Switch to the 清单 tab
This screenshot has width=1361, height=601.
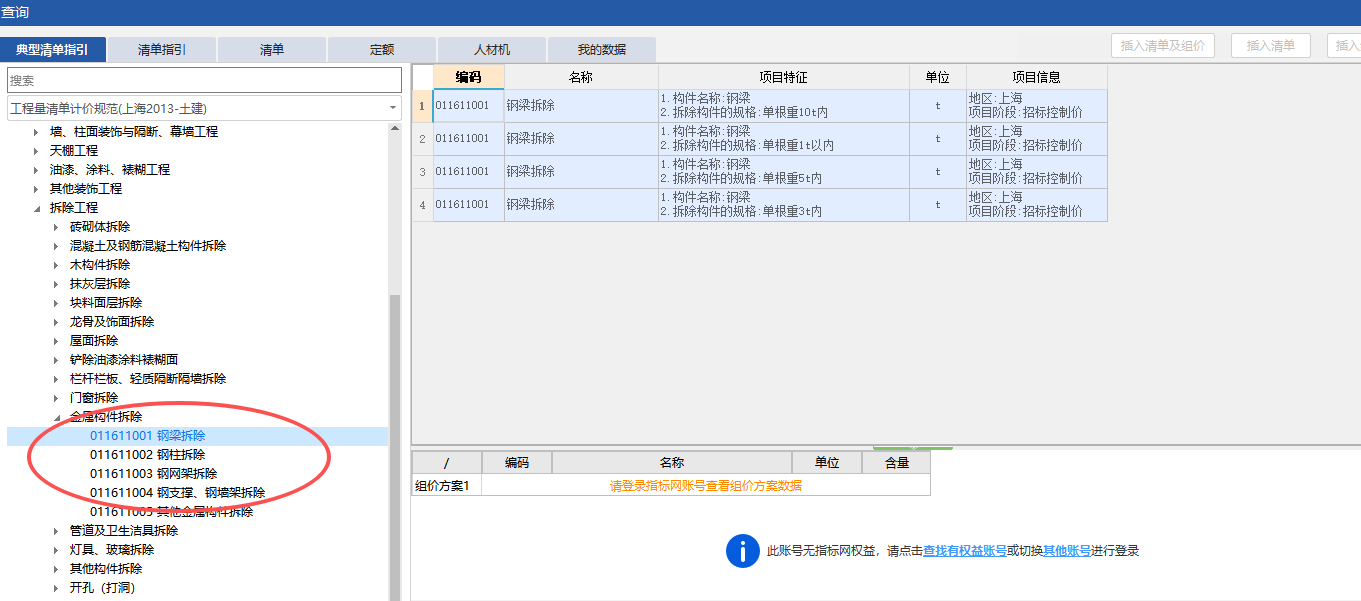[271, 48]
